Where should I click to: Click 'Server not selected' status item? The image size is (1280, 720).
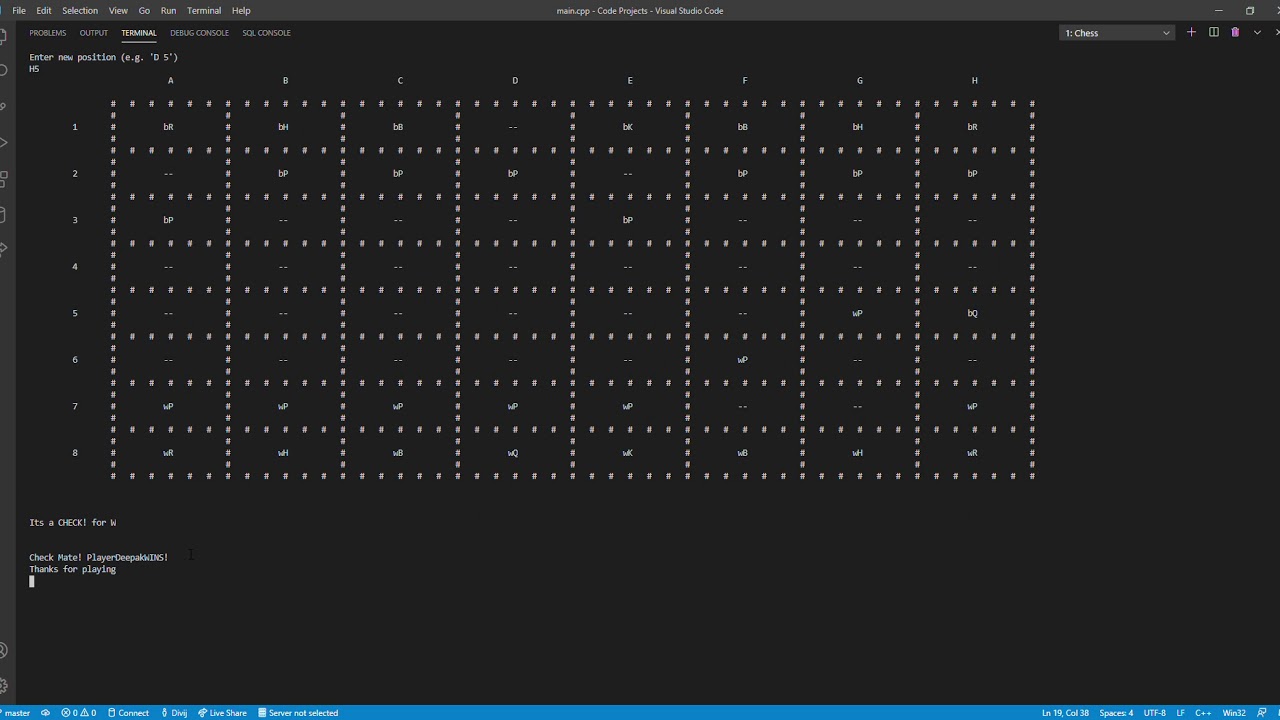298,713
